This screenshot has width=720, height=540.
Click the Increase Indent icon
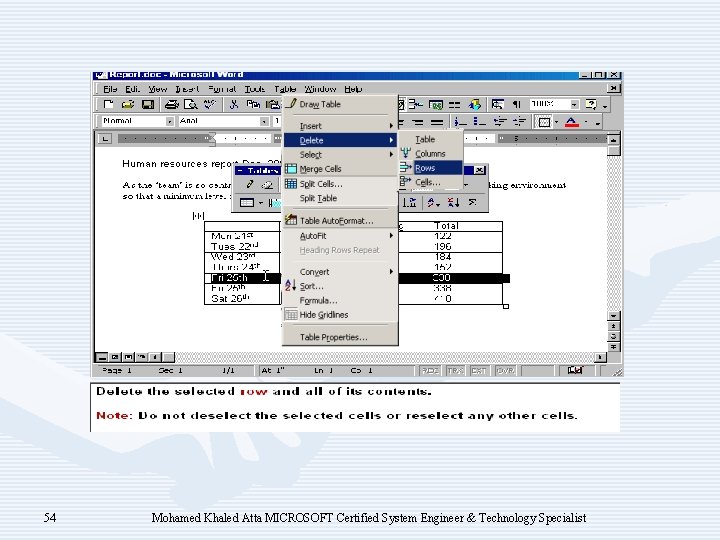tap(519, 122)
